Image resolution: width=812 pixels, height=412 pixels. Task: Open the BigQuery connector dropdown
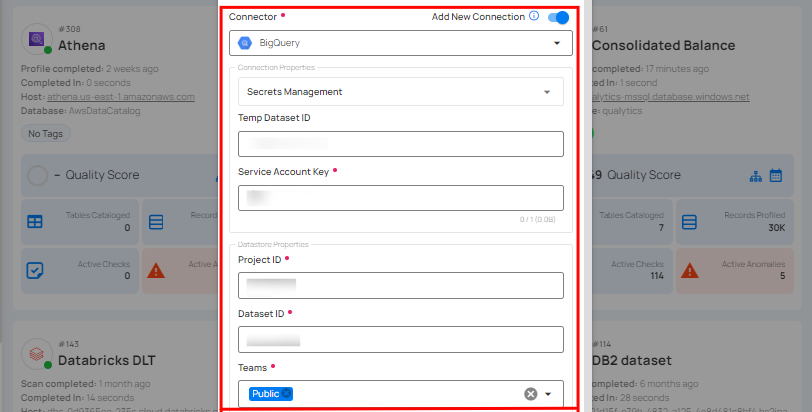point(401,43)
